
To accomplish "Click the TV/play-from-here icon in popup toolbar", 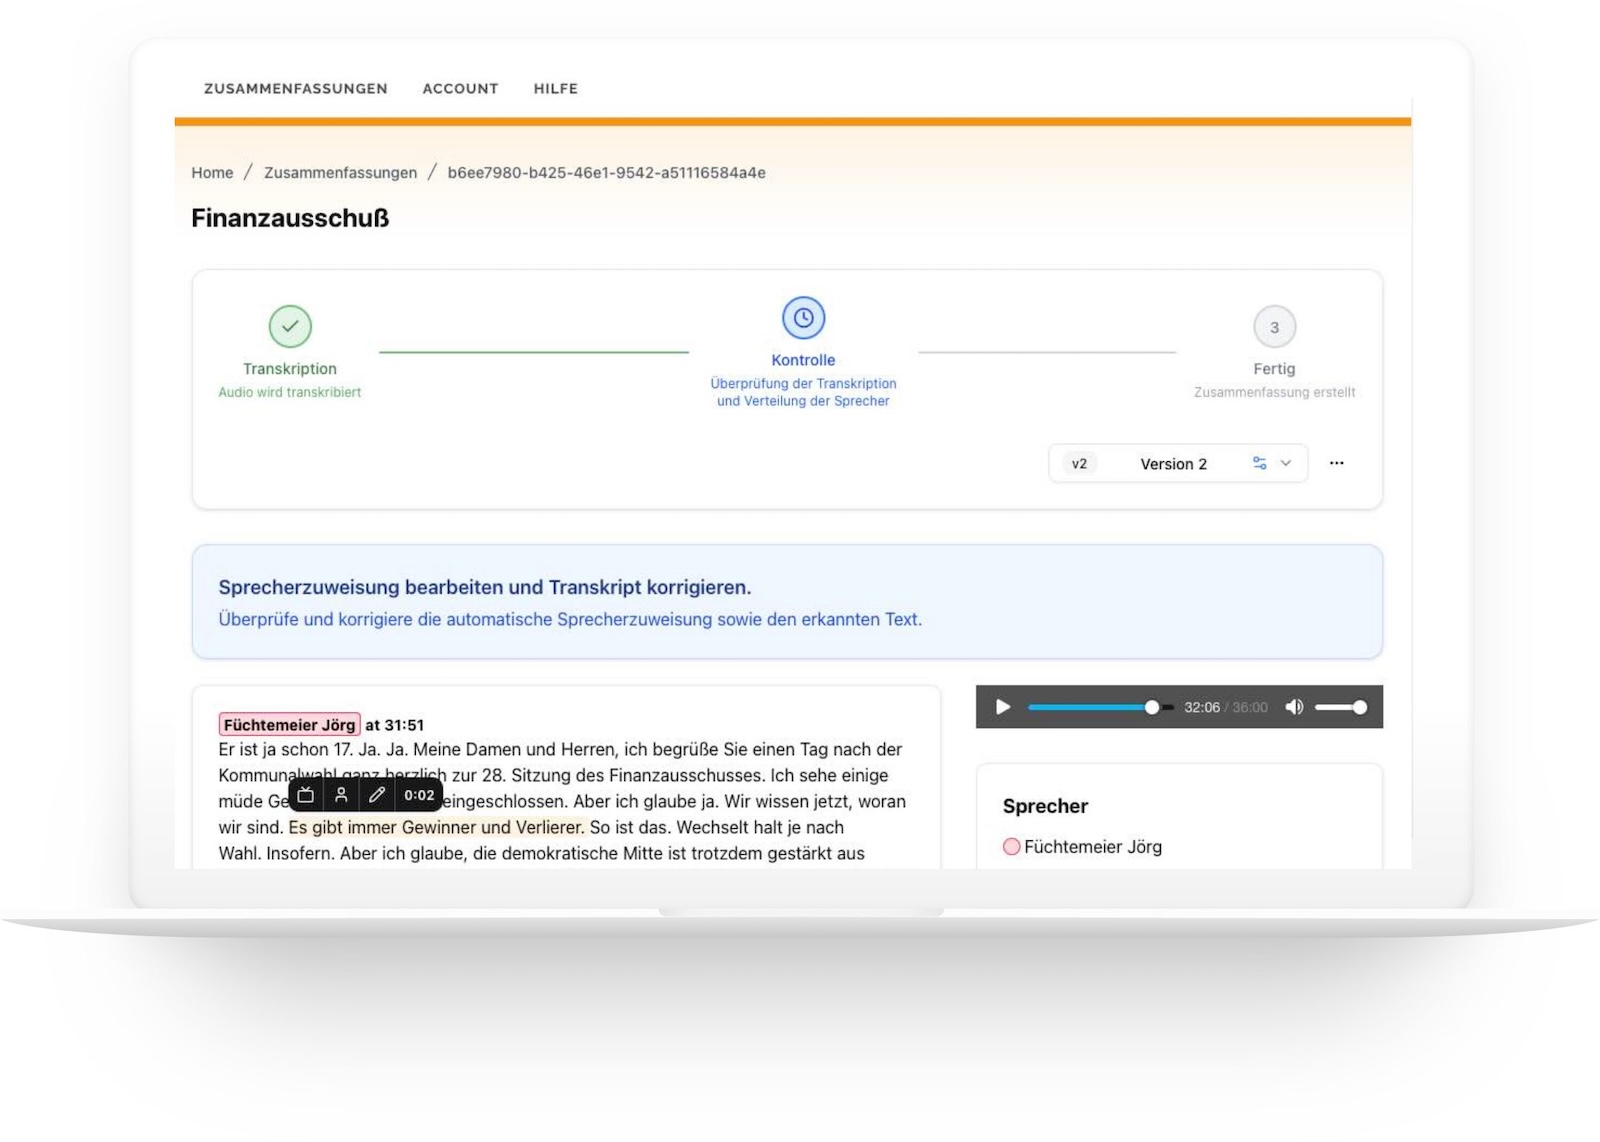I will pos(306,795).
